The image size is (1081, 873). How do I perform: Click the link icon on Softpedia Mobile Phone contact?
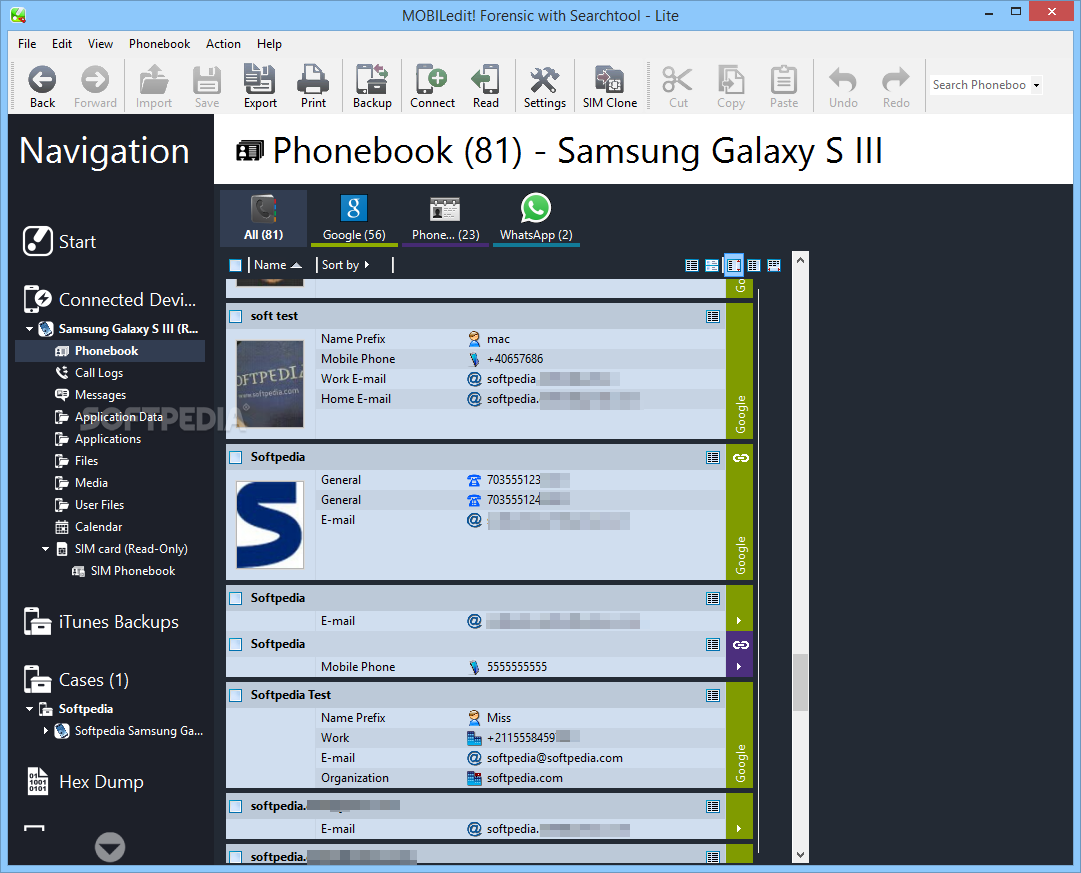[740, 645]
